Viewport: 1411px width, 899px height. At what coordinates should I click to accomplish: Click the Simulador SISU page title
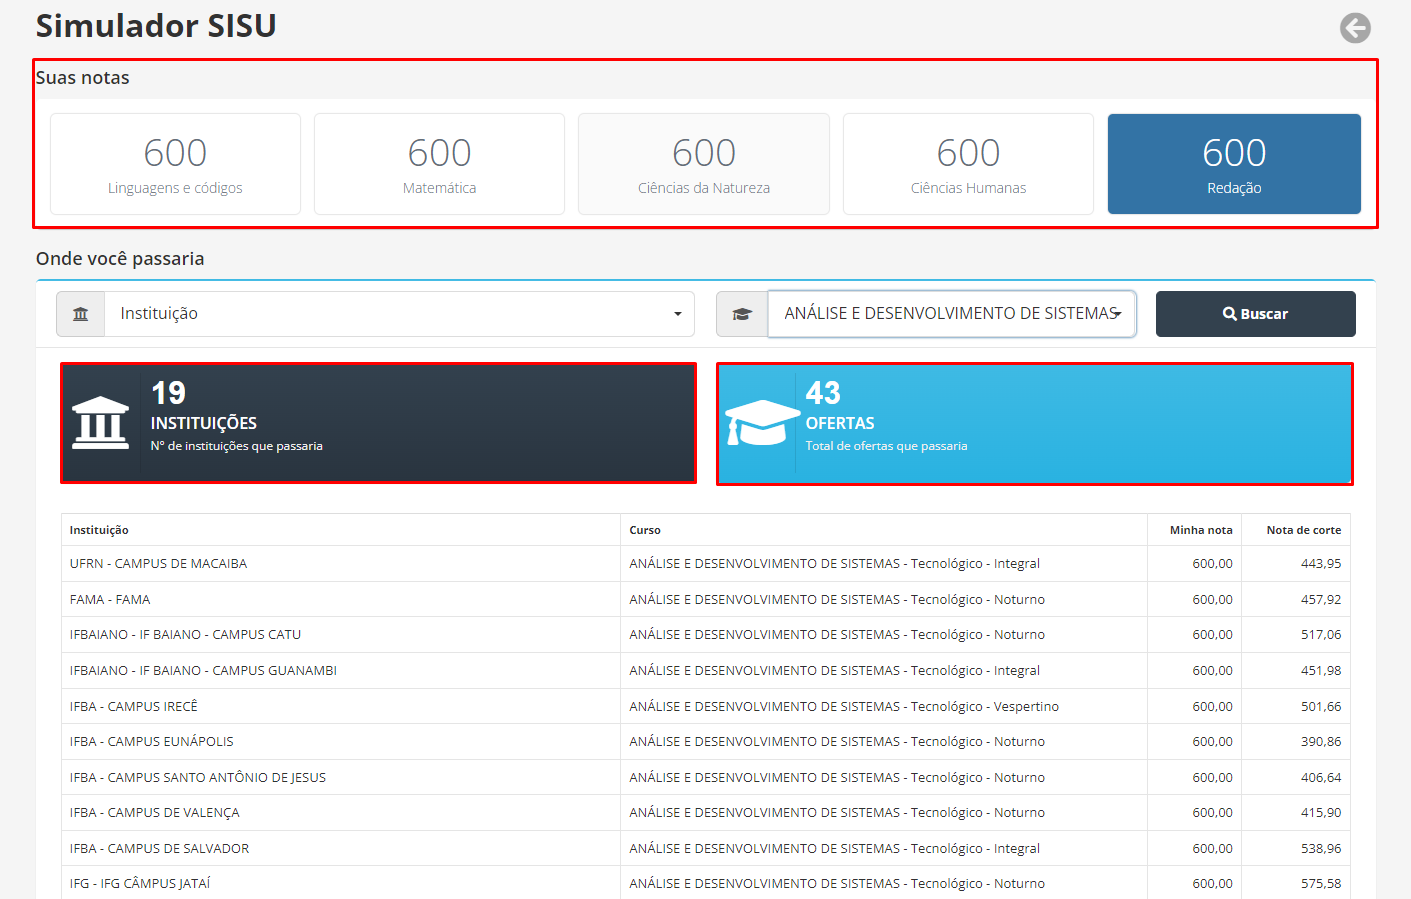pos(156,26)
